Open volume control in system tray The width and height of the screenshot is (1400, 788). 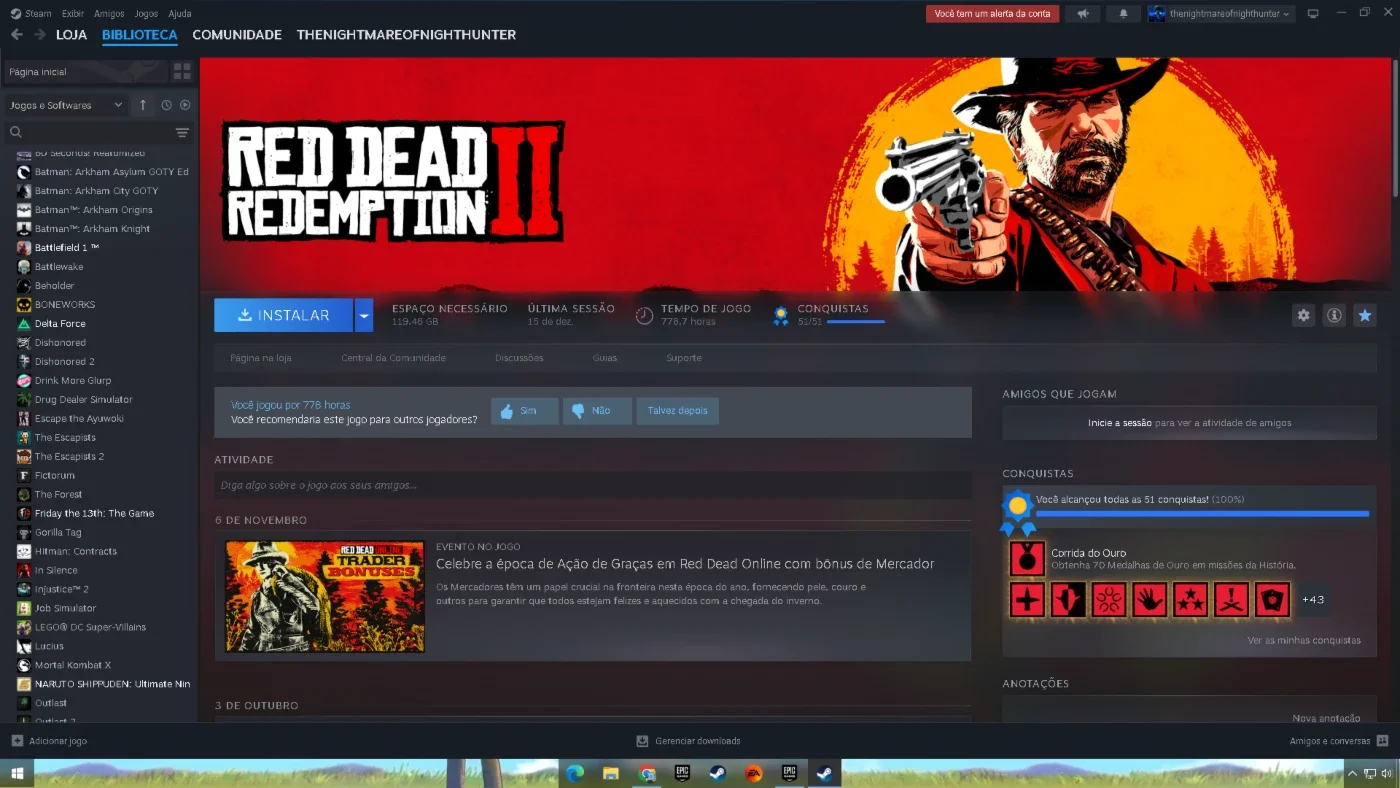pyautogui.click(x=1388, y=773)
